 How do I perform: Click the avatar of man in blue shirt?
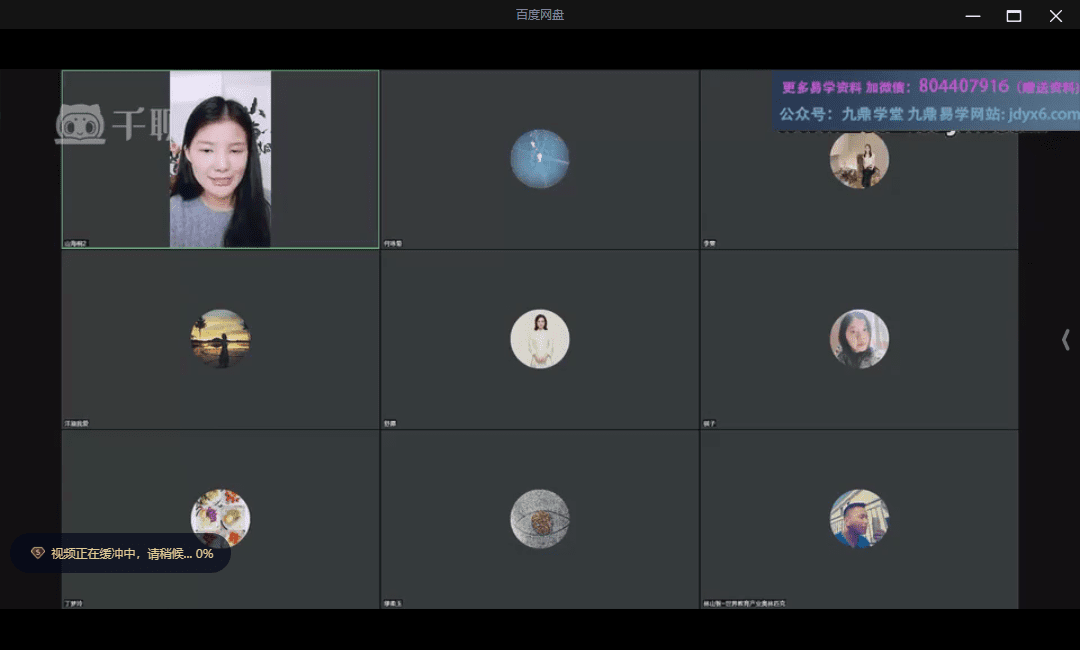tap(859, 518)
